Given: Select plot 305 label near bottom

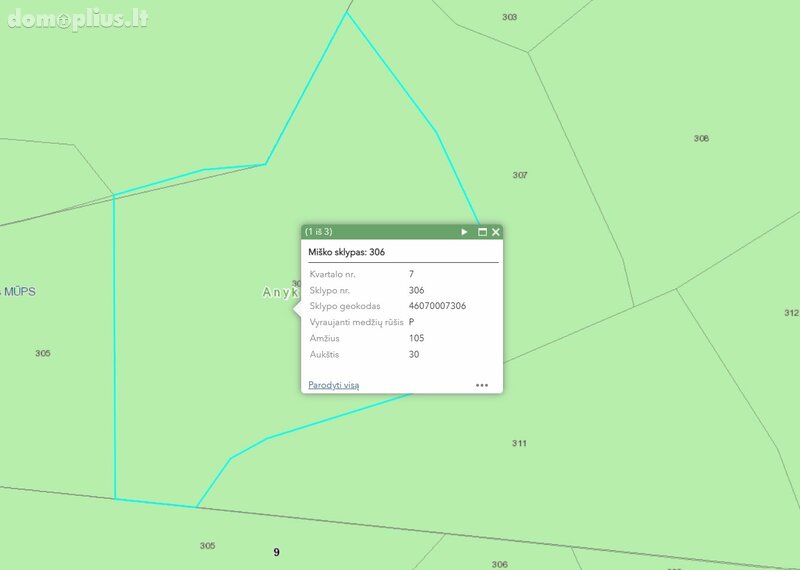Looking at the screenshot, I should (x=207, y=546).
